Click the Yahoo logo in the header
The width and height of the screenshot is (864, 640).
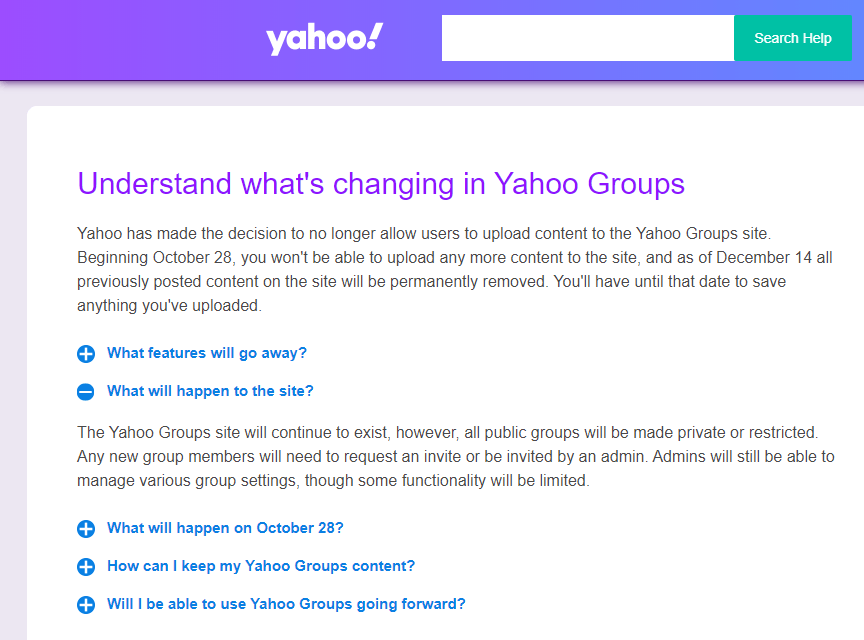[324, 39]
